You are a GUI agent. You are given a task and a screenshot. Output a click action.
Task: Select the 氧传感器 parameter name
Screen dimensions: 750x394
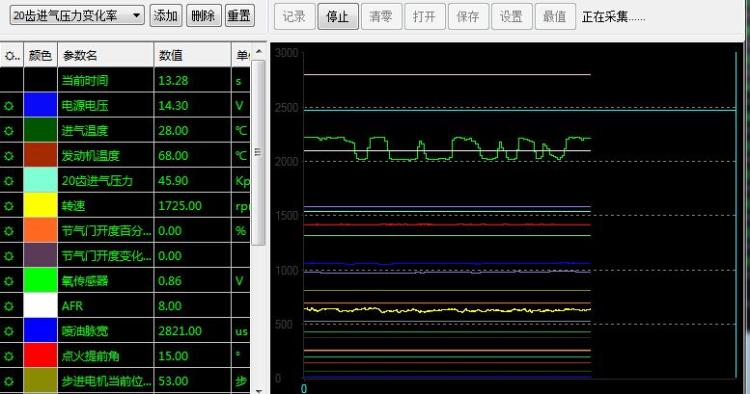coord(85,281)
